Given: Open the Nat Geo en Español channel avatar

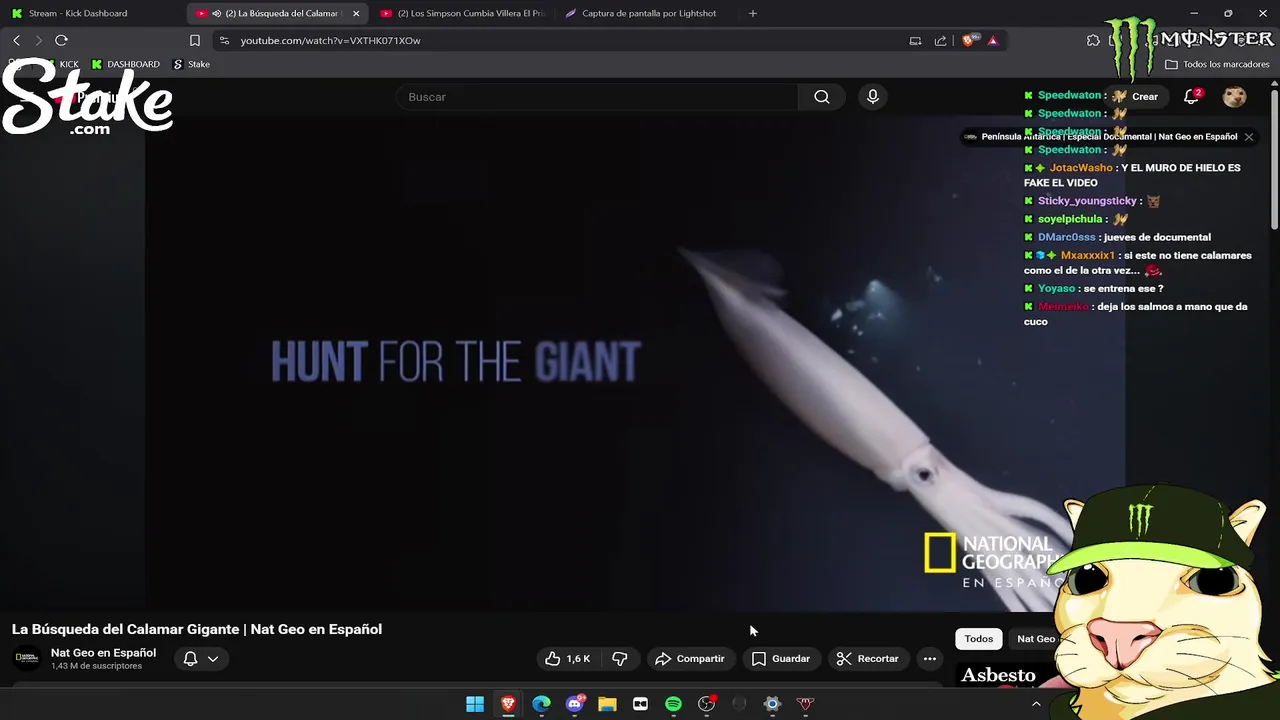Looking at the screenshot, I should coord(27,658).
